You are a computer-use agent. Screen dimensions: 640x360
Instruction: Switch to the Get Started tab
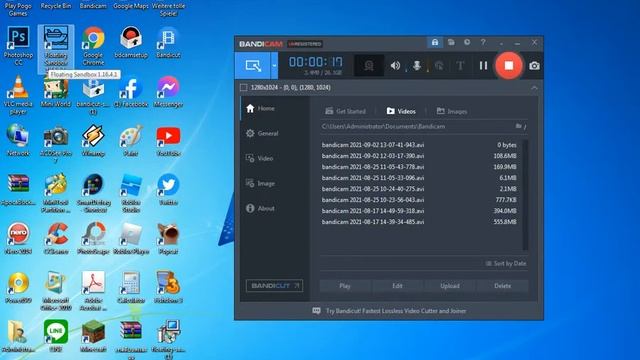tap(345, 111)
